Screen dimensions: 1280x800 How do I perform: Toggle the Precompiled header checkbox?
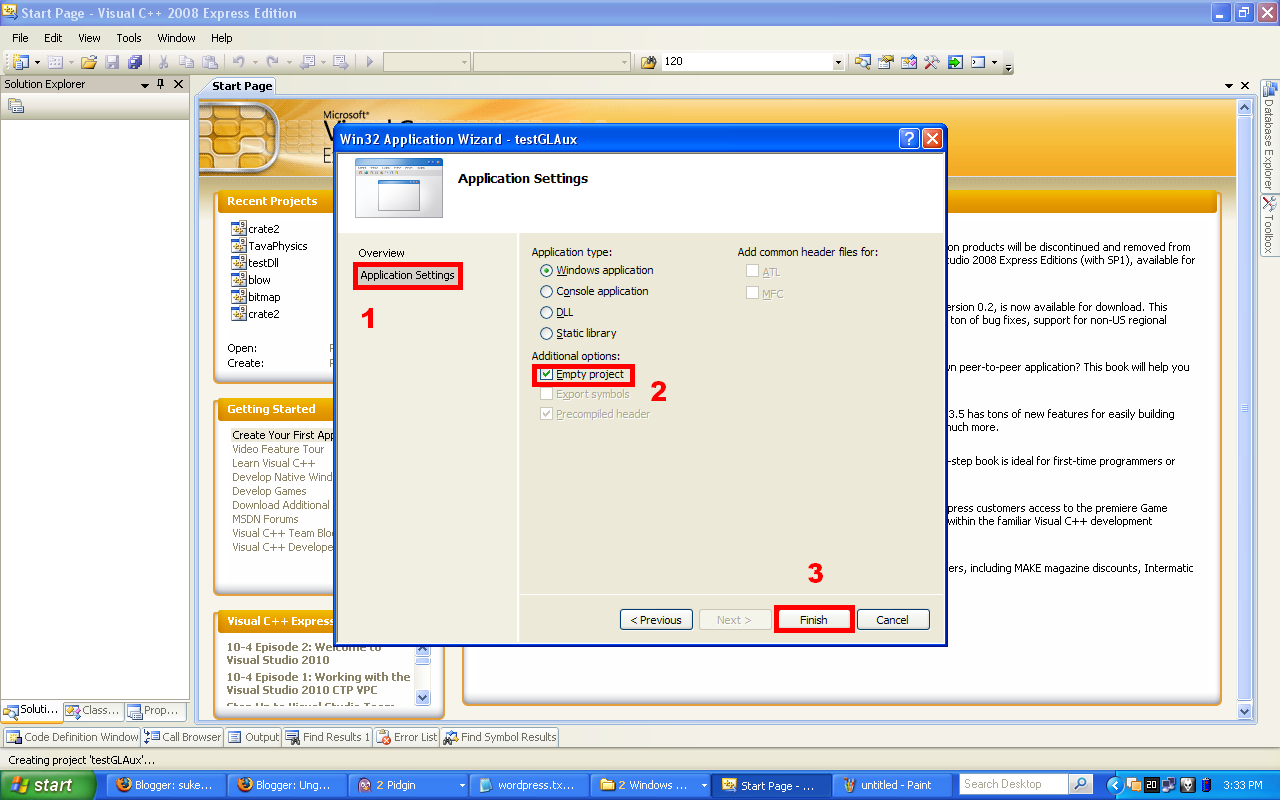click(546, 414)
